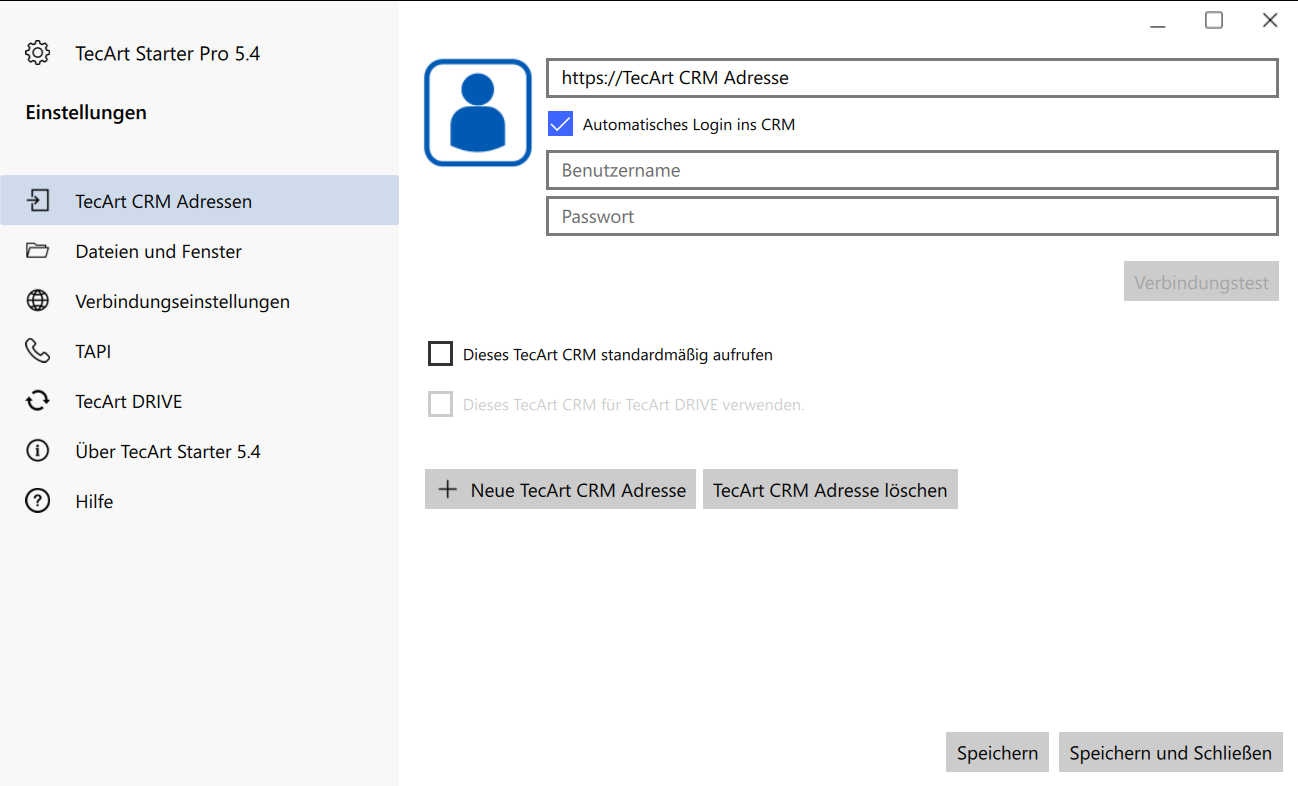This screenshot has height=786, width=1298.
Task: Close the settings window
Action: (1270, 20)
